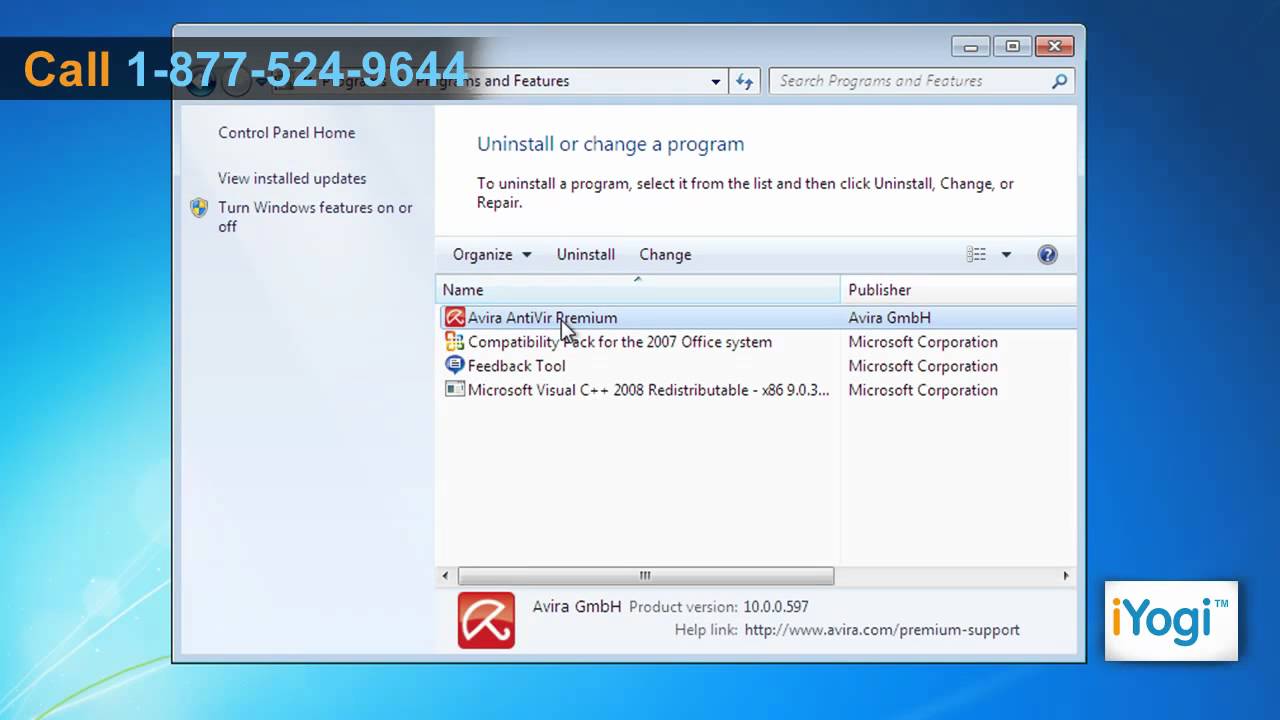Click the horizontal scrollbar thumb

click(646, 576)
